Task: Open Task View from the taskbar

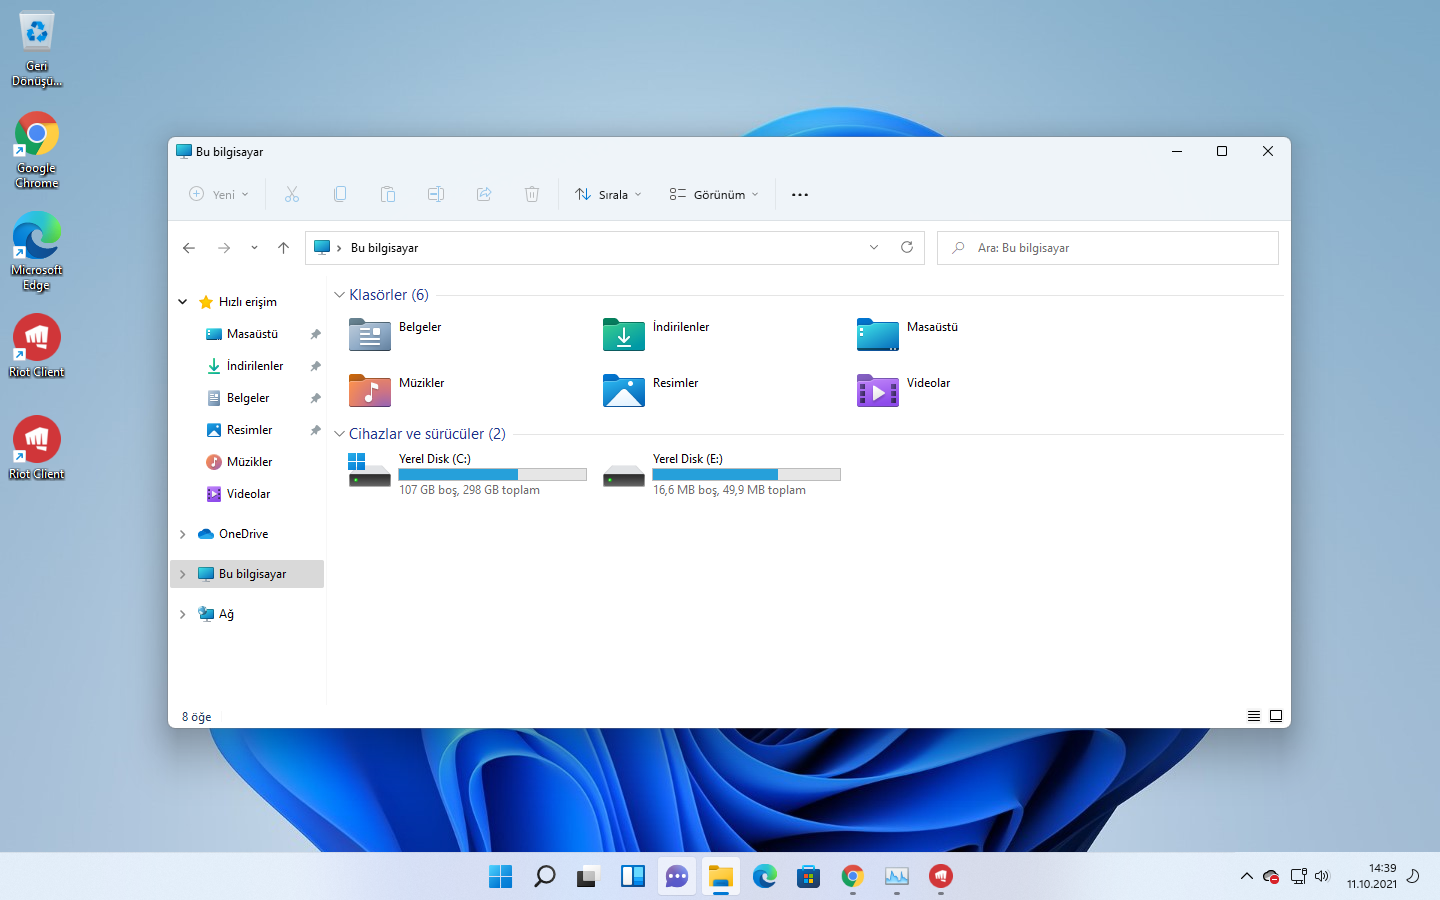Action: 589,876
